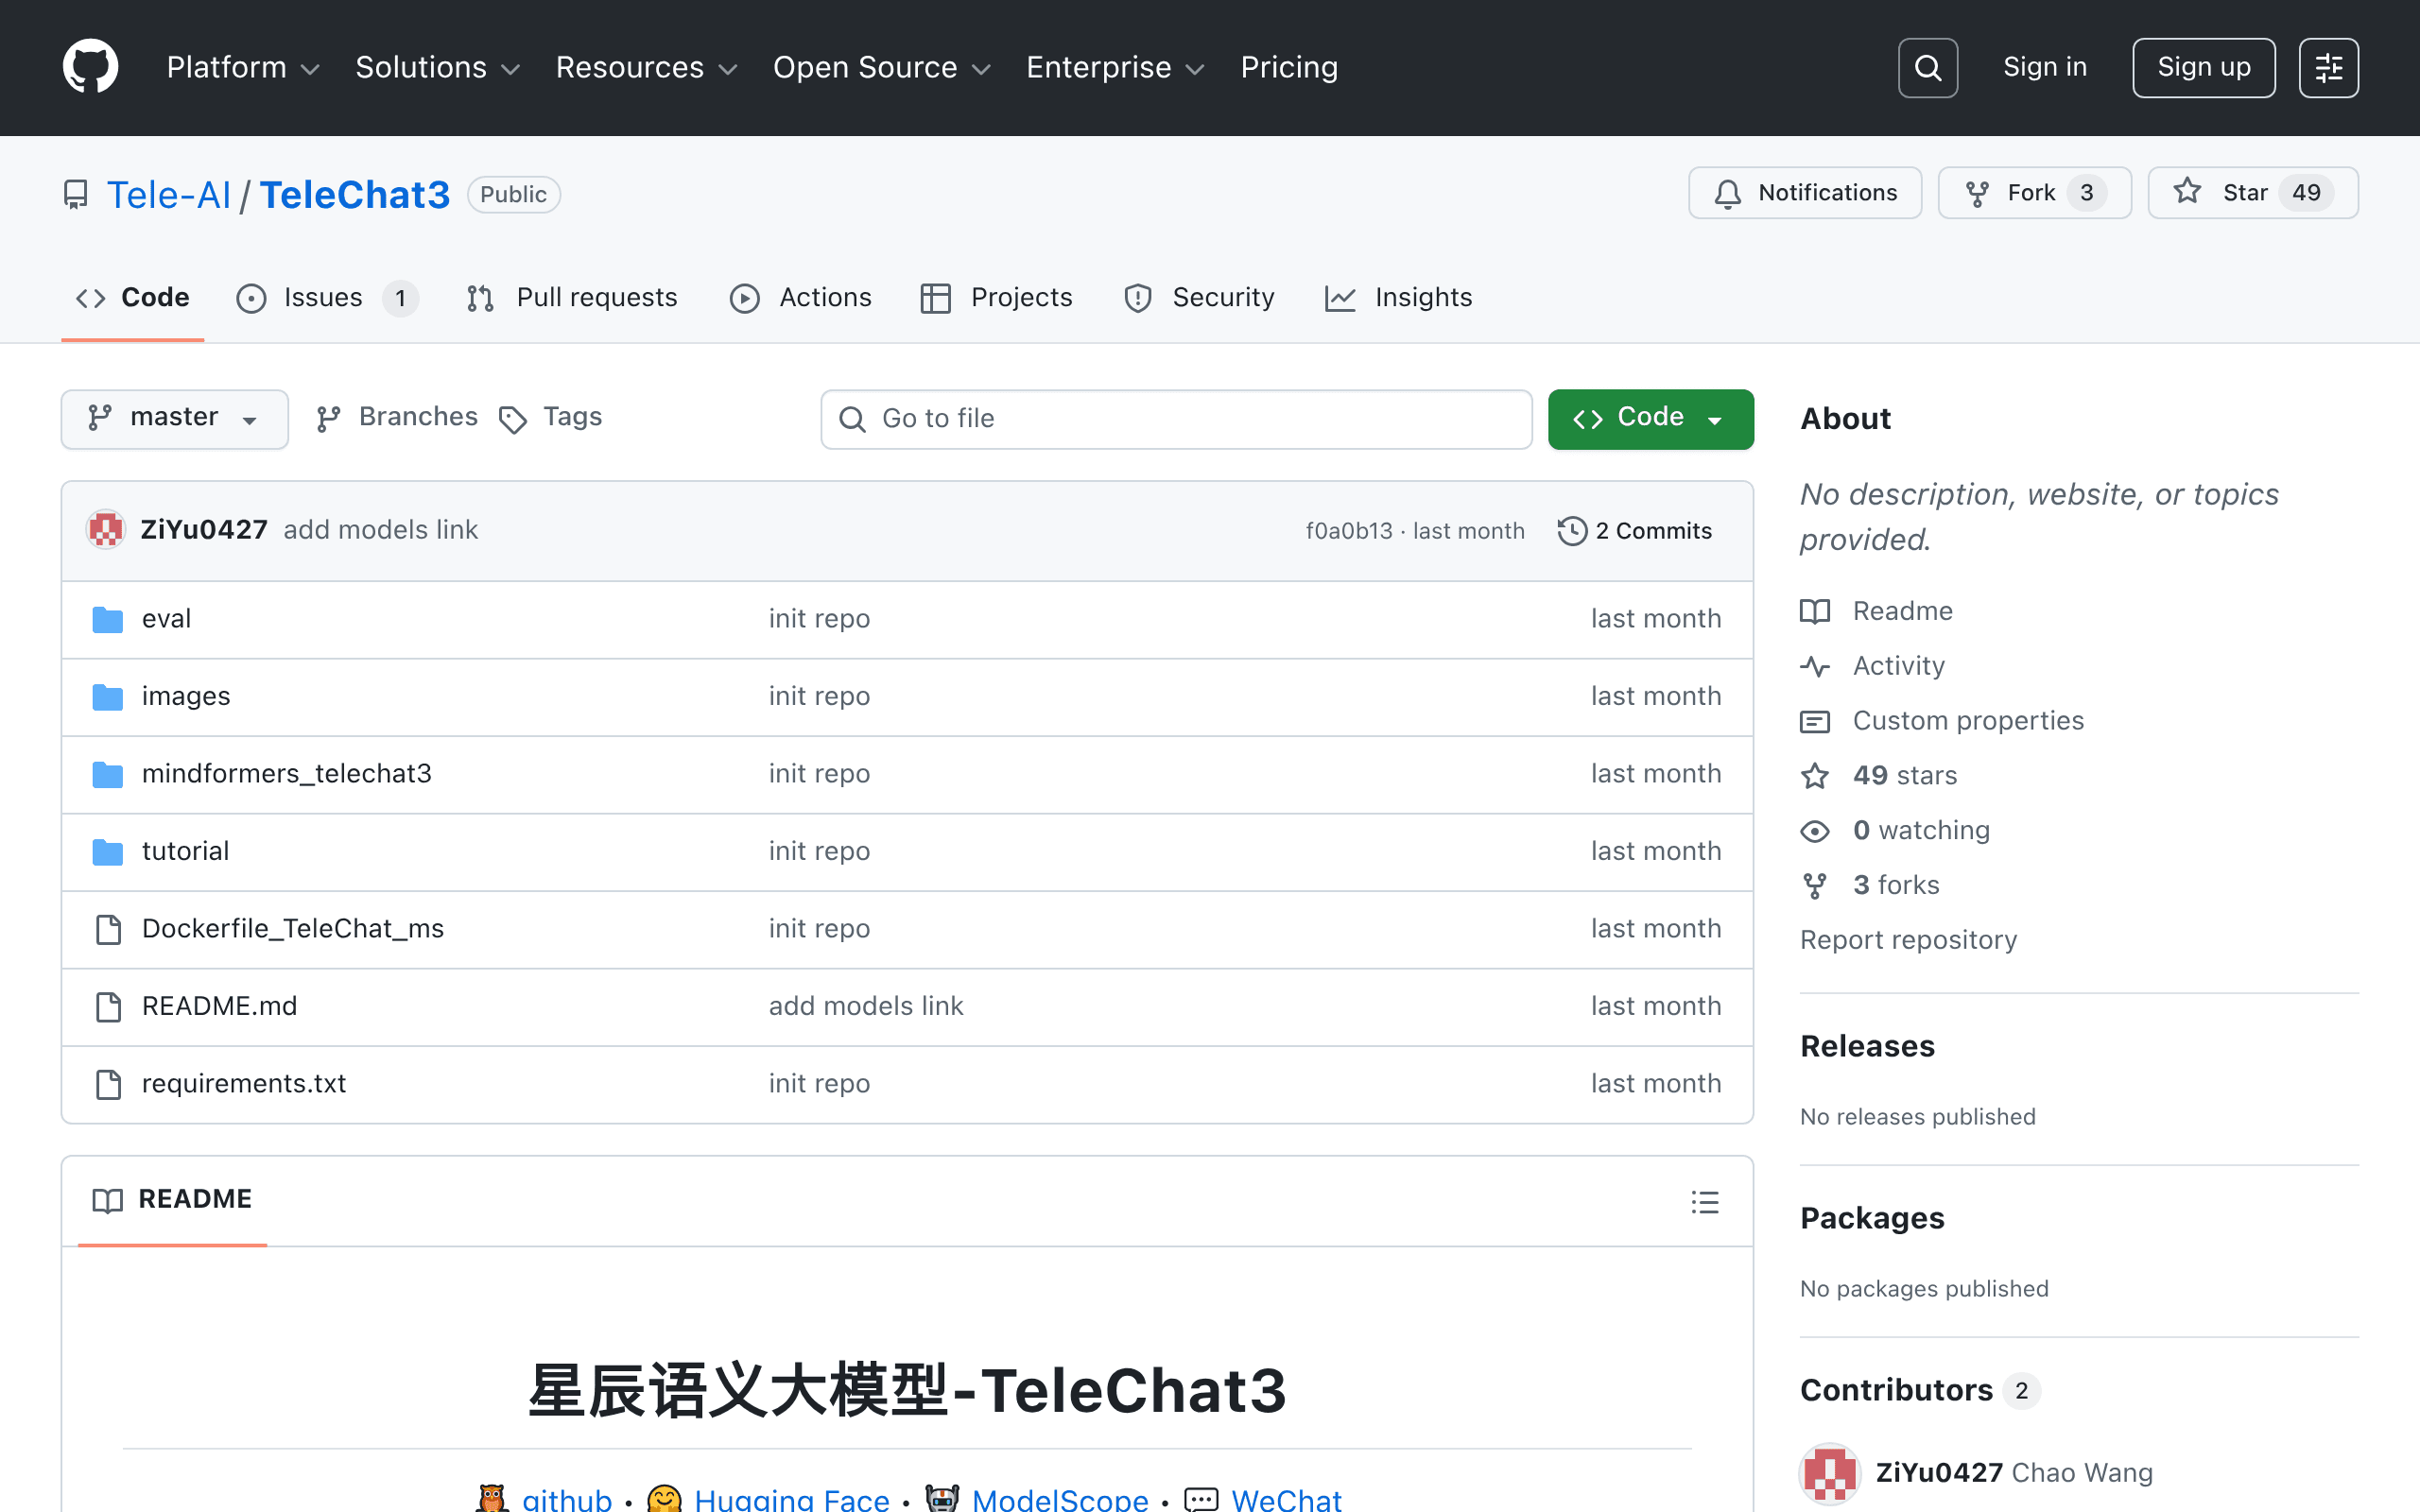Screen dimensions: 2420x1512
Task: Click the book icon next to Readme in About
Action: [x=1815, y=611]
